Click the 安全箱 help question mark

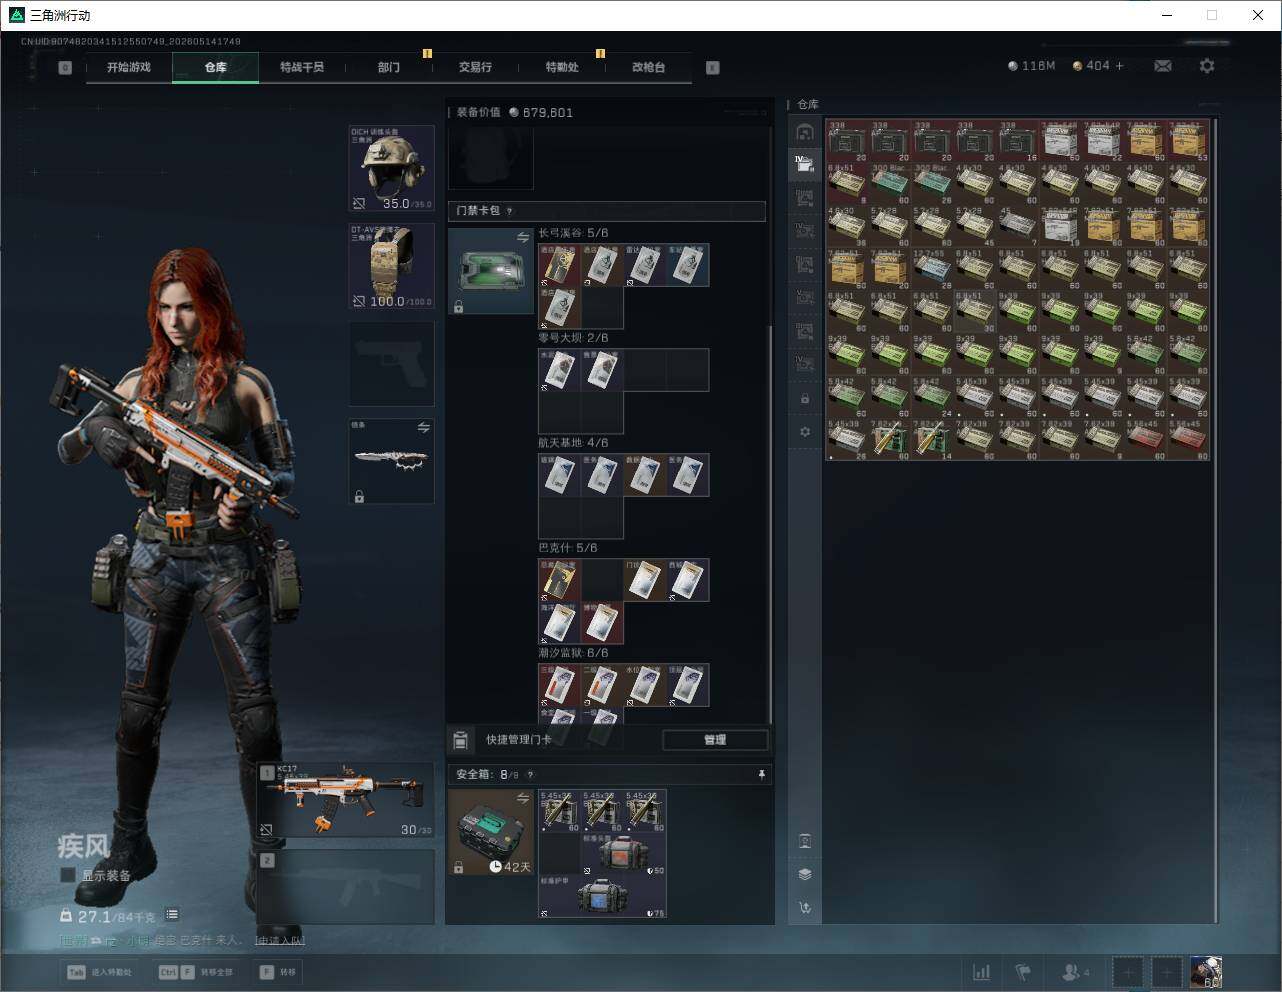[530, 774]
